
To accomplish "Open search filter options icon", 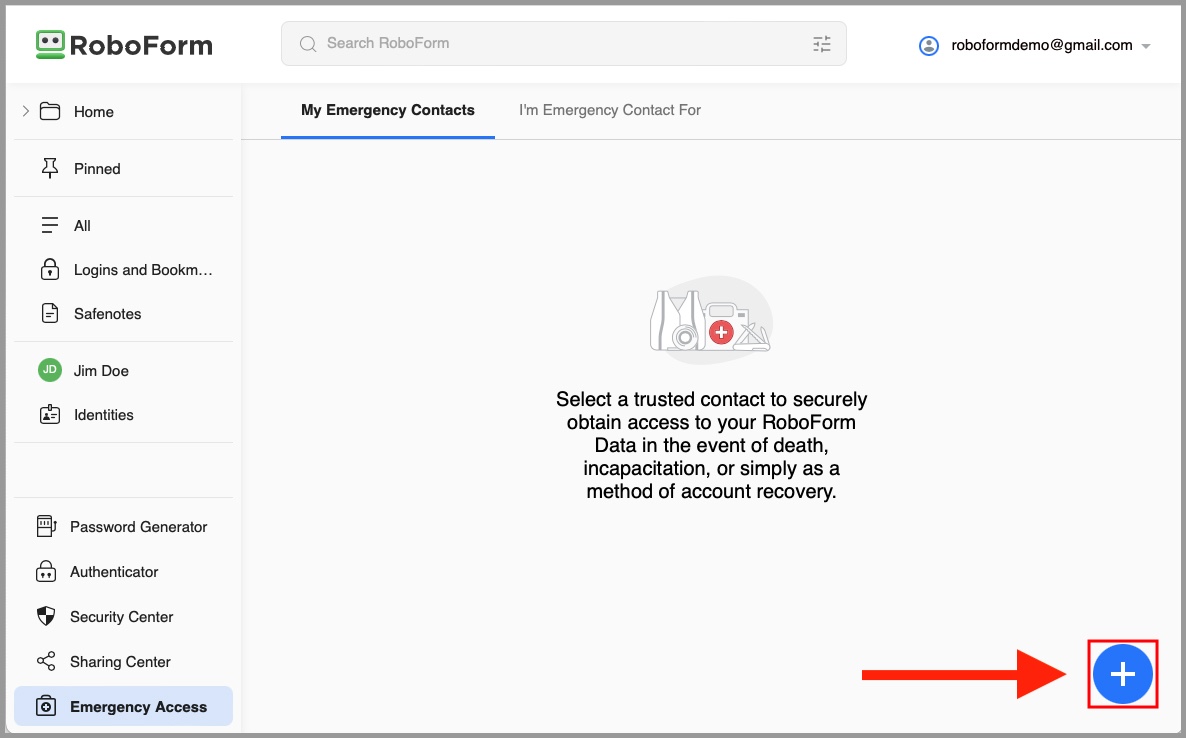I will pyautogui.click(x=821, y=44).
